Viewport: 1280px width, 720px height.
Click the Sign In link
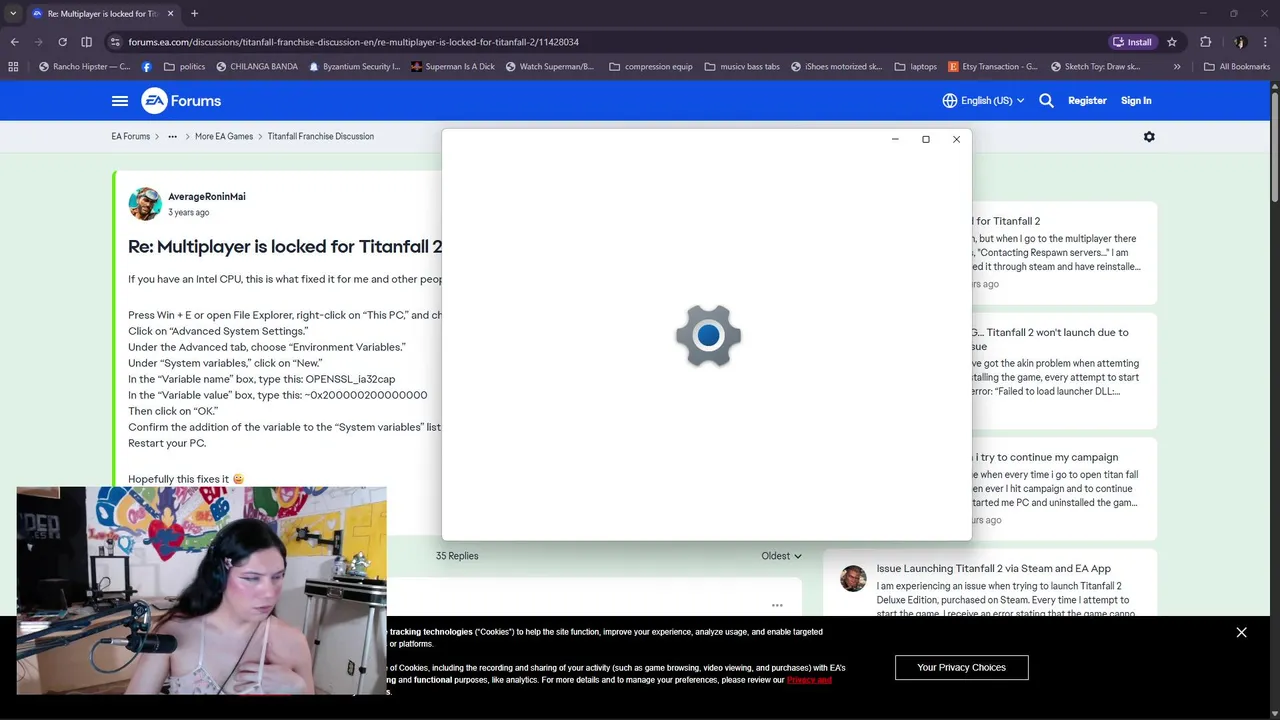pos(1136,101)
